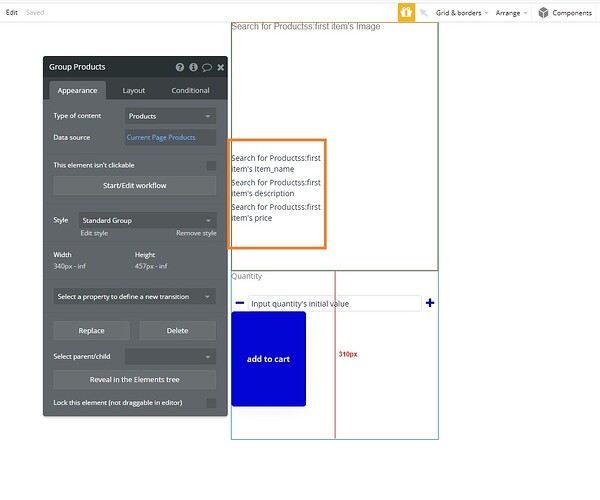
Task: Close the Group Products property panel
Action: coord(221,67)
